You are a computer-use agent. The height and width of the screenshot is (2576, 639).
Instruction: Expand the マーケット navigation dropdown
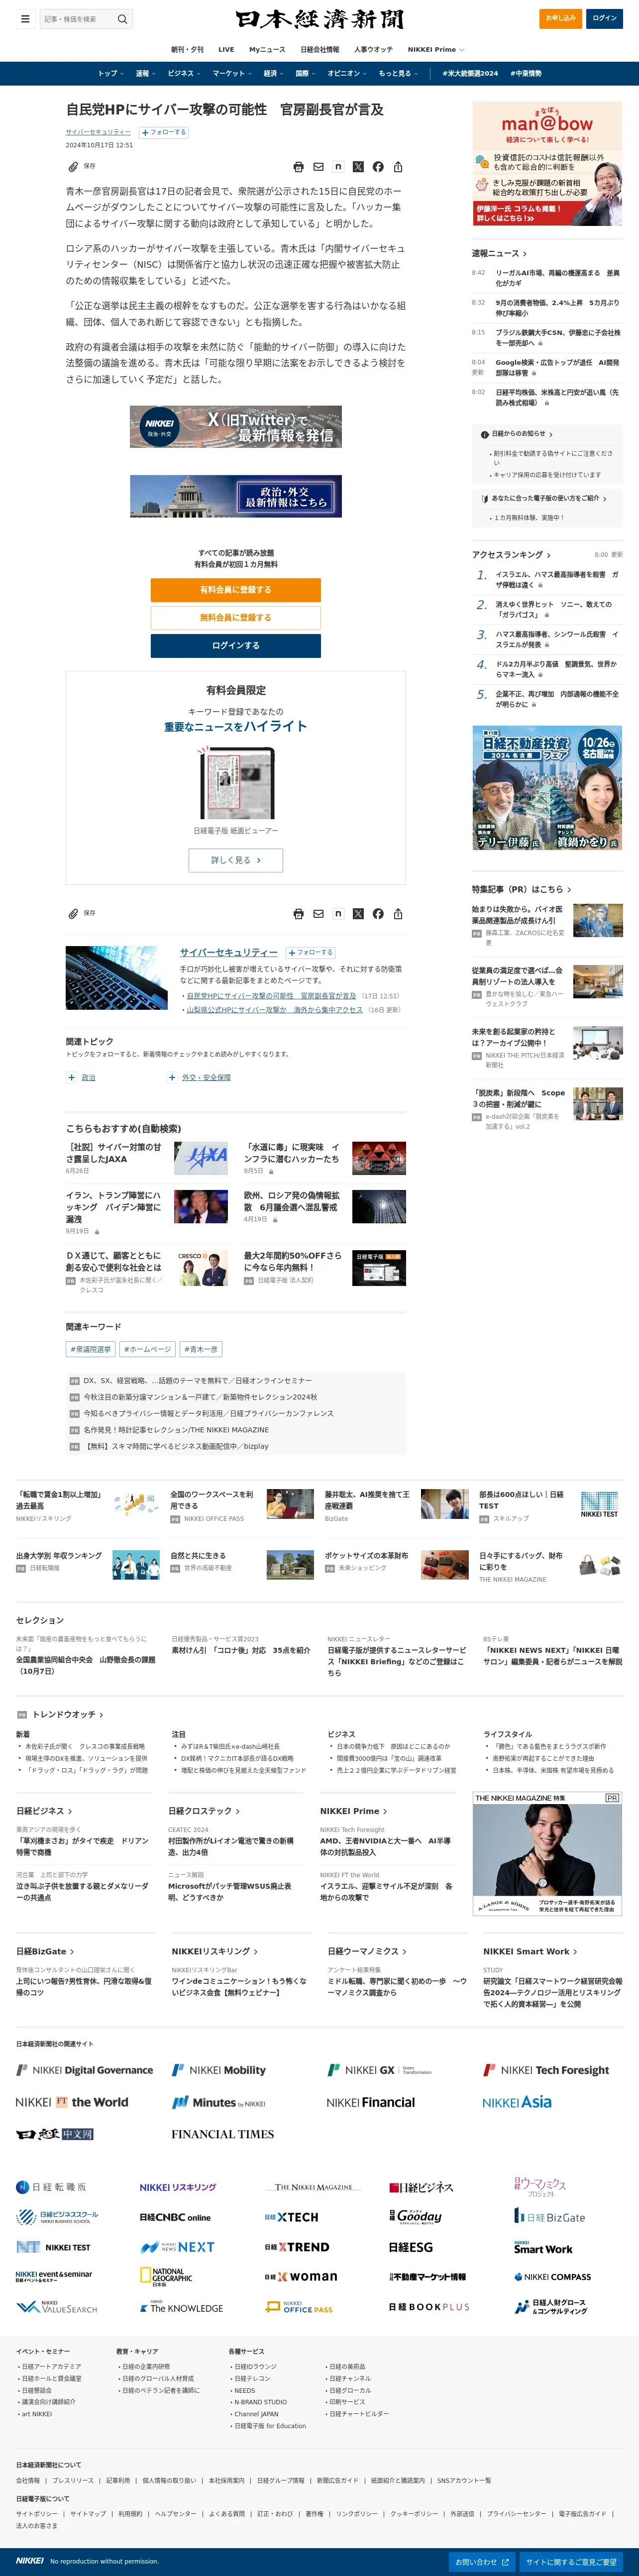[x=232, y=73]
